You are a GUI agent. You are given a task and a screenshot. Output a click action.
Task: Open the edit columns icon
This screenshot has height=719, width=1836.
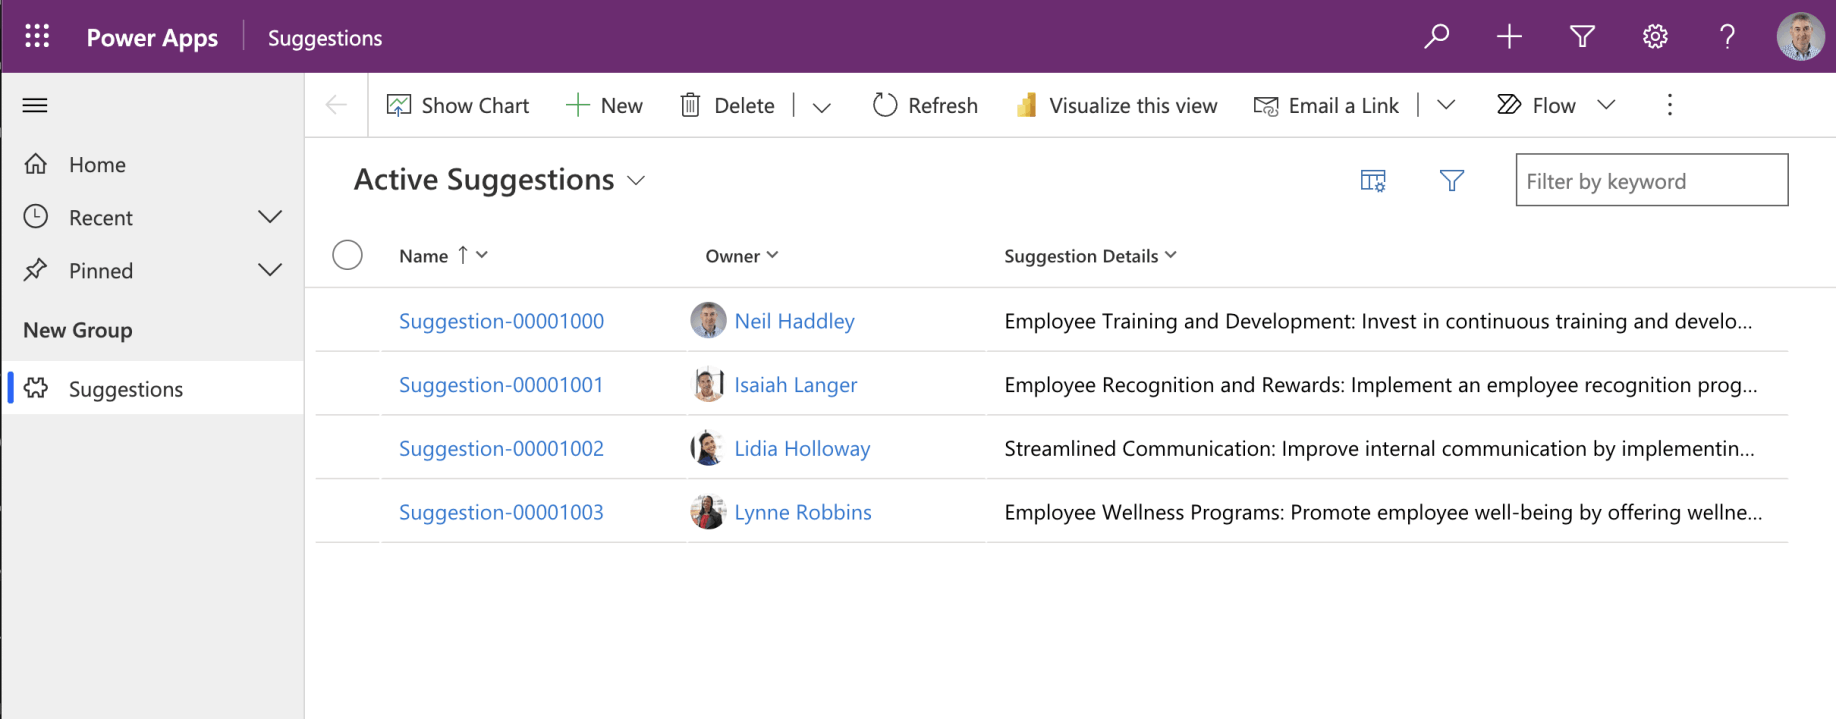1373,181
